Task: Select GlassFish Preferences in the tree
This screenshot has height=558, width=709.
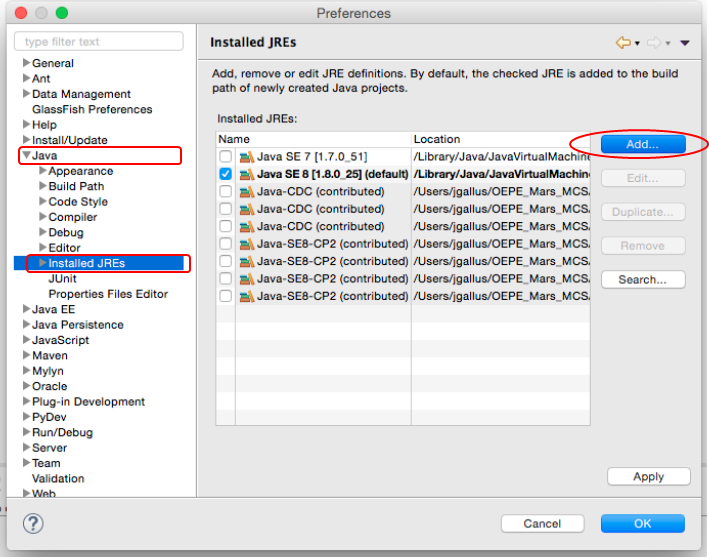Action: (92, 109)
